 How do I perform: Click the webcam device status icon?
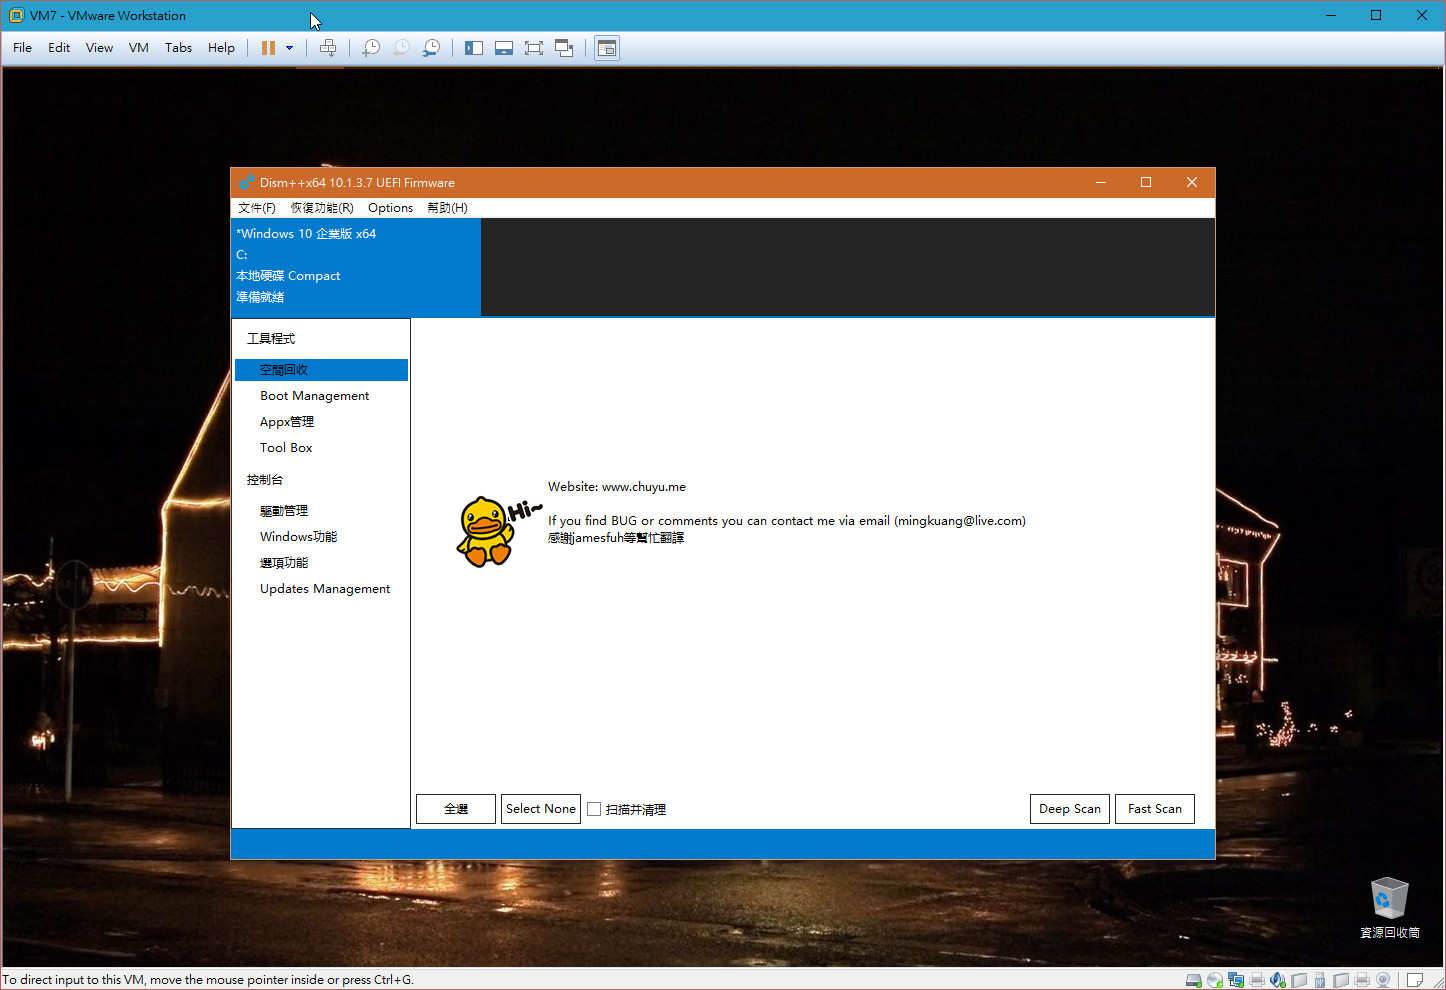1384,980
